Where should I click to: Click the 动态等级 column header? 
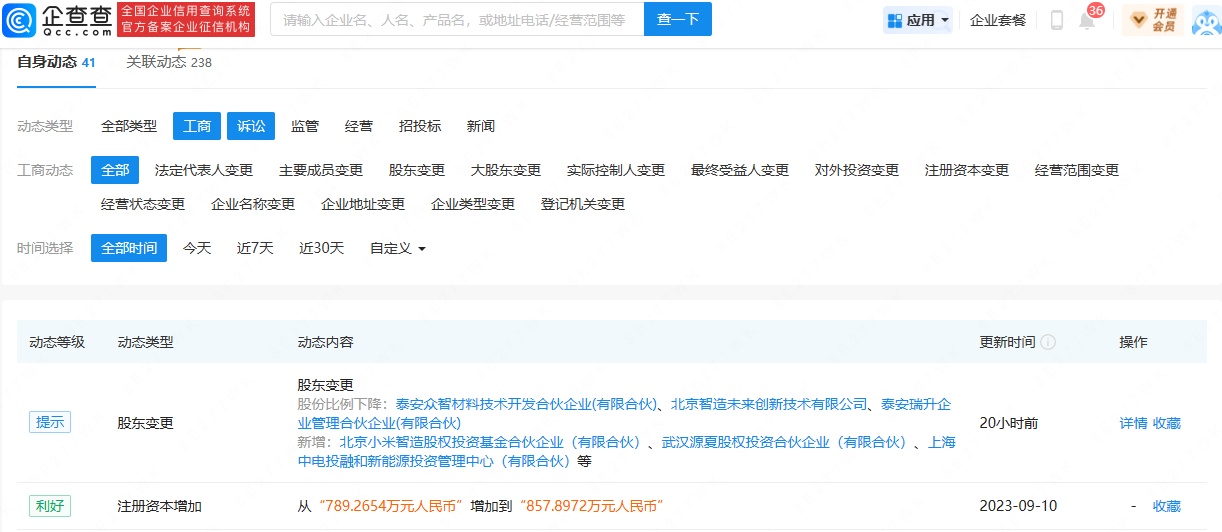pos(57,342)
